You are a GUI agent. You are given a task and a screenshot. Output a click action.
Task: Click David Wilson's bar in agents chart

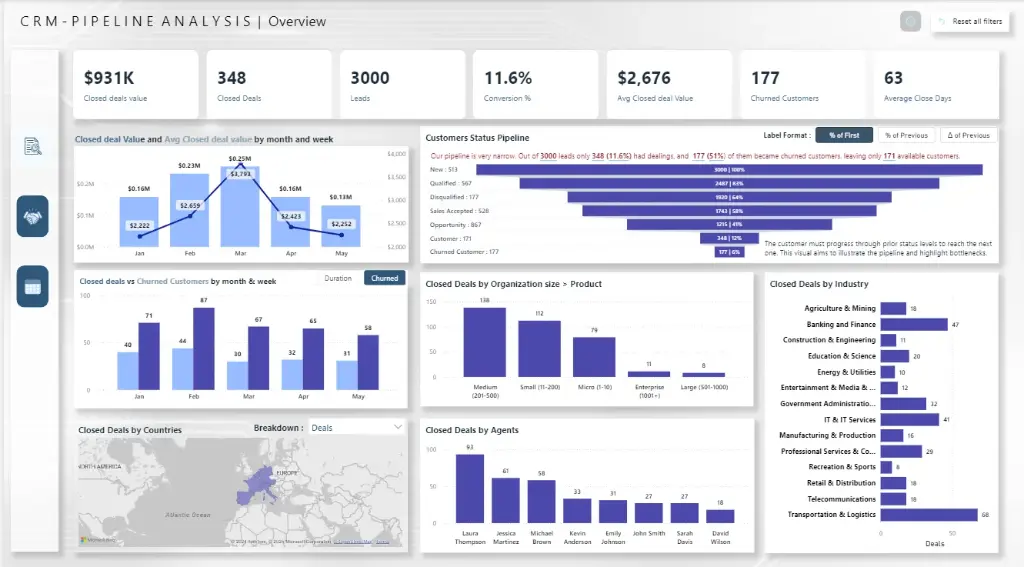click(x=720, y=516)
